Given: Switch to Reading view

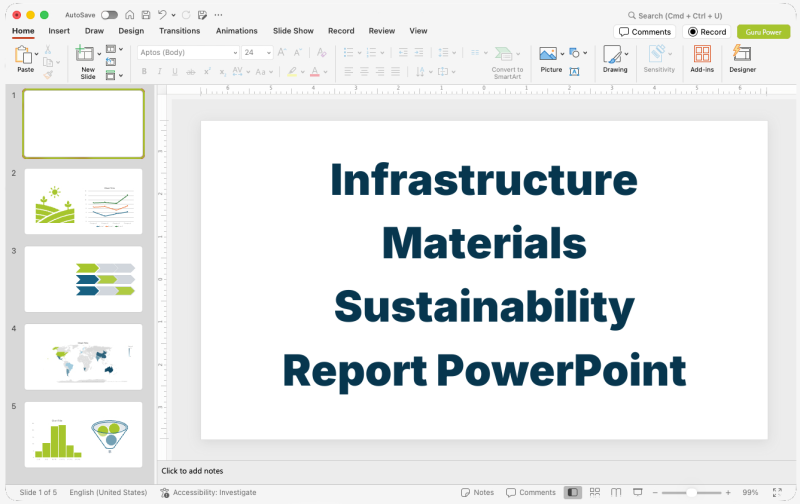Looking at the screenshot, I should pos(616,492).
